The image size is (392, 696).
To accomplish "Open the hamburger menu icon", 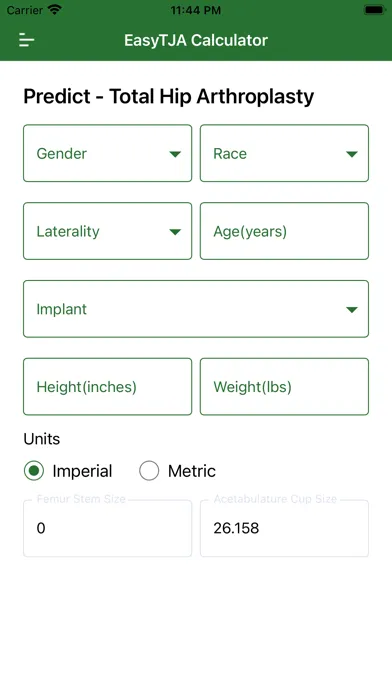I will coord(26,40).
